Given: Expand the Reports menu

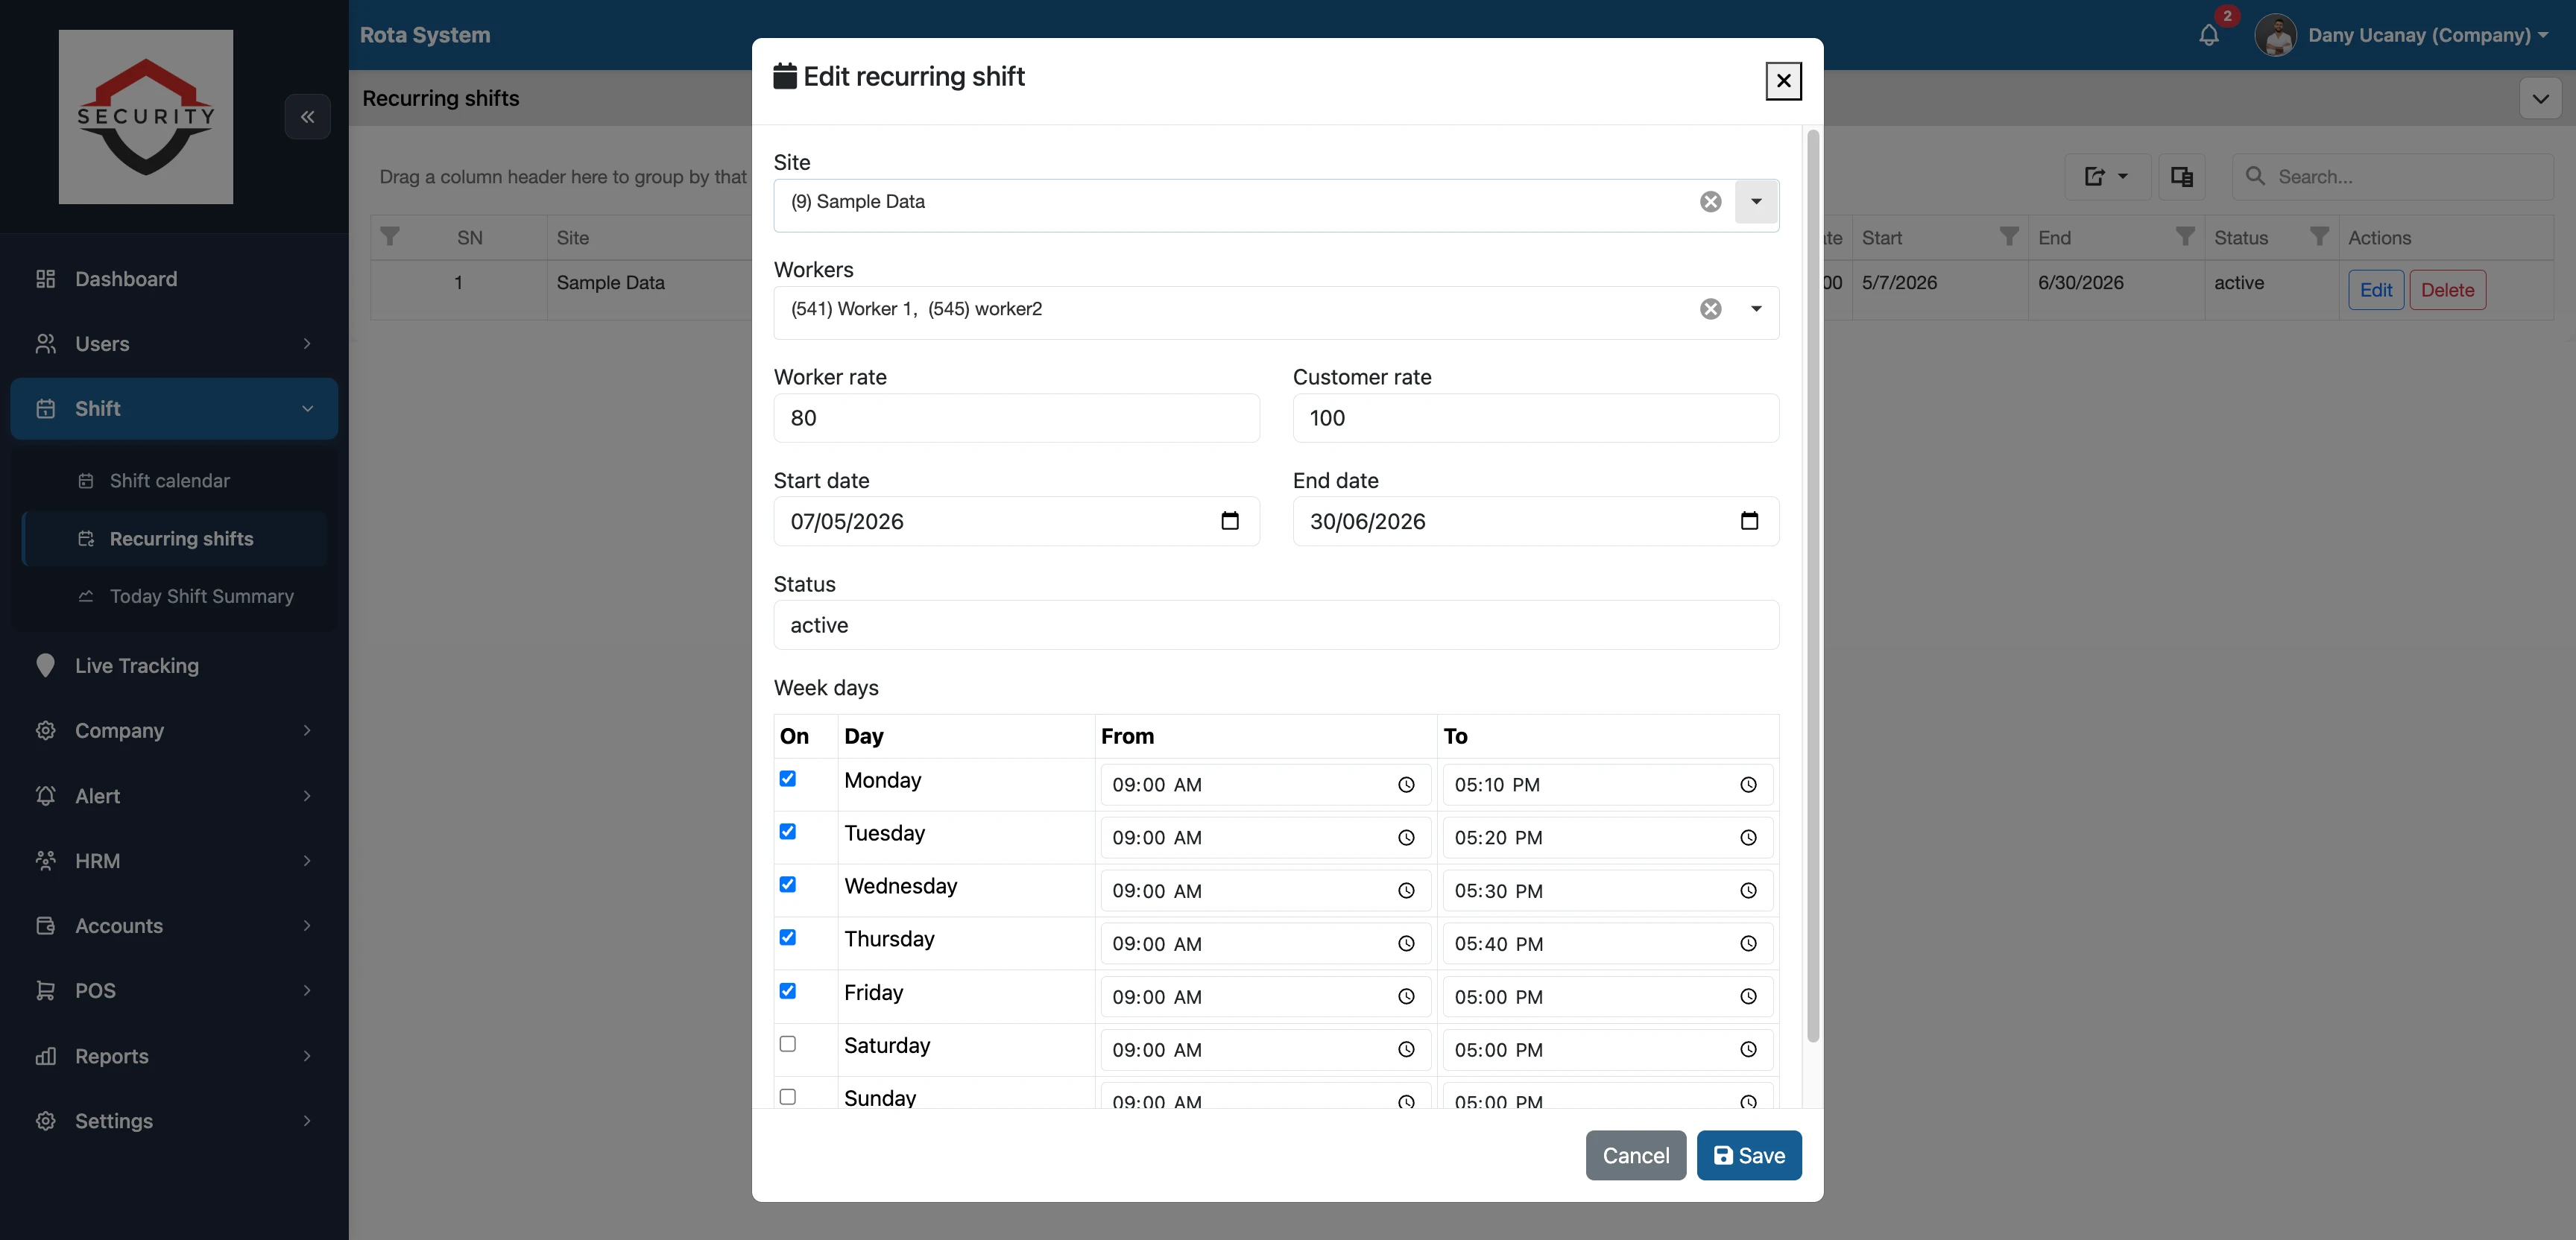Looking at the screenshot, I should 174,1056.
